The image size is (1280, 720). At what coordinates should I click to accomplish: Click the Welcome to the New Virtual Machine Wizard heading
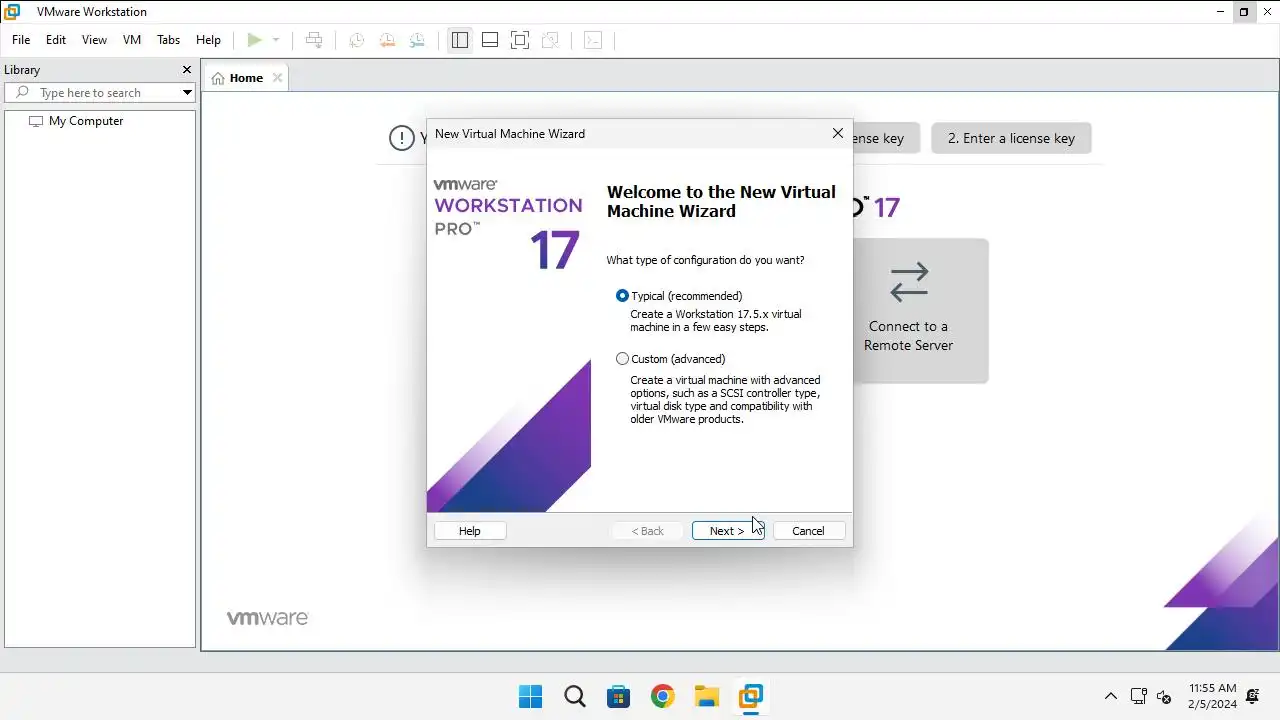tap(721, 201)
